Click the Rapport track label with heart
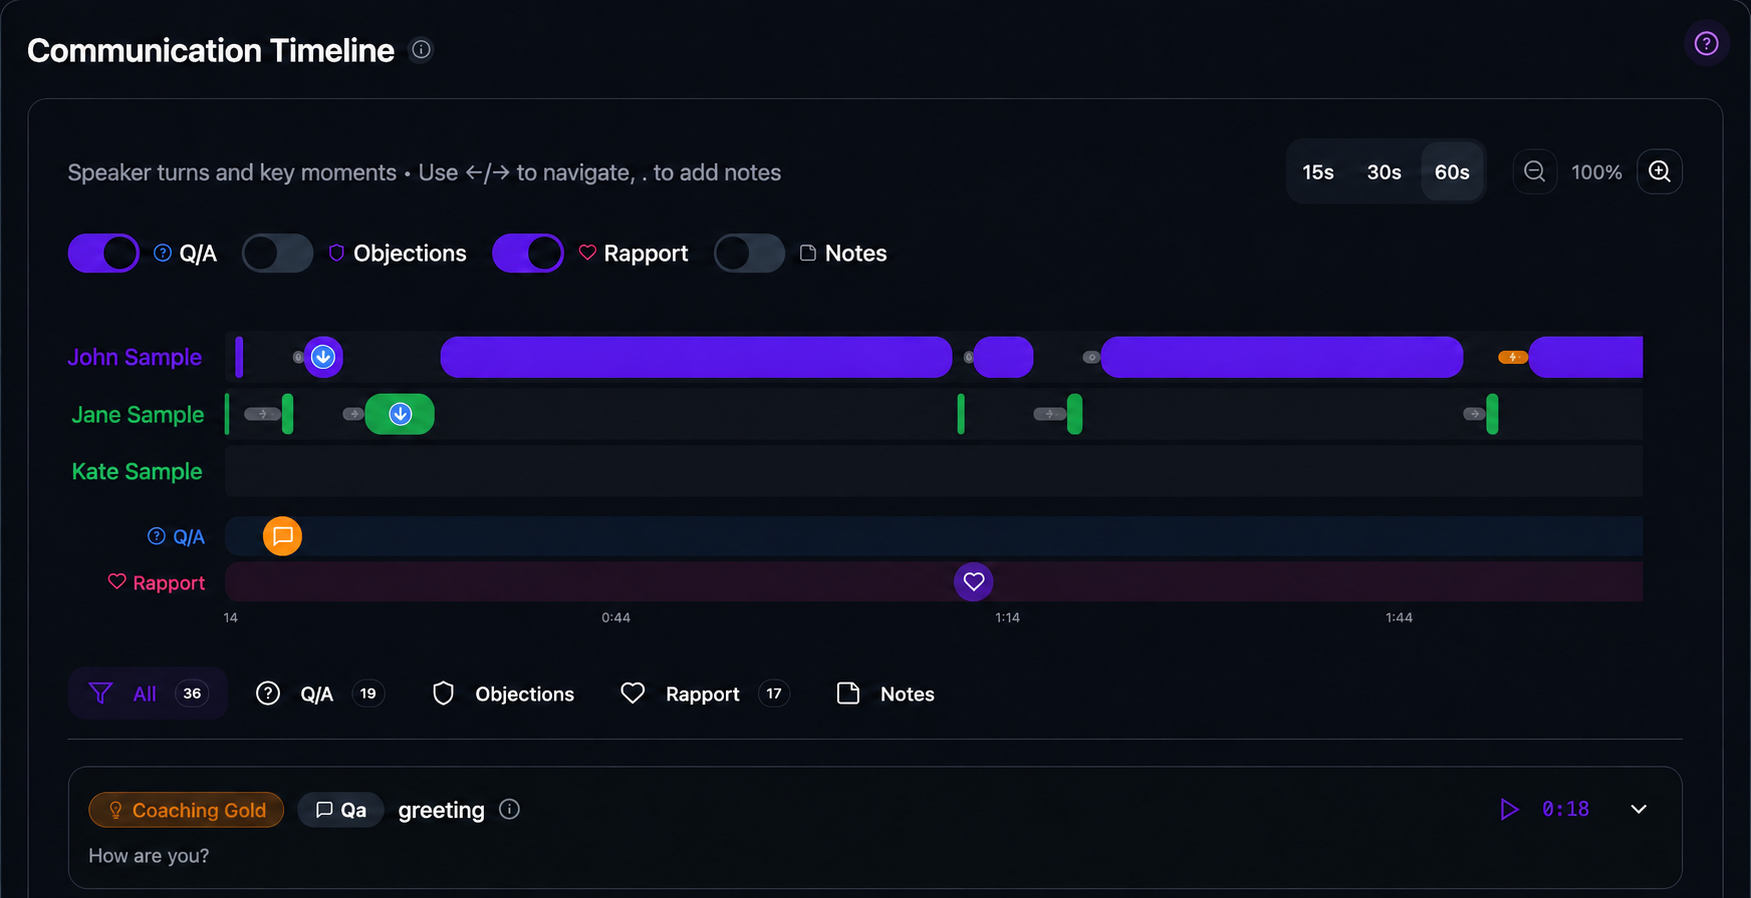This screenshot has height=898, width=1751. pos(156,582)
